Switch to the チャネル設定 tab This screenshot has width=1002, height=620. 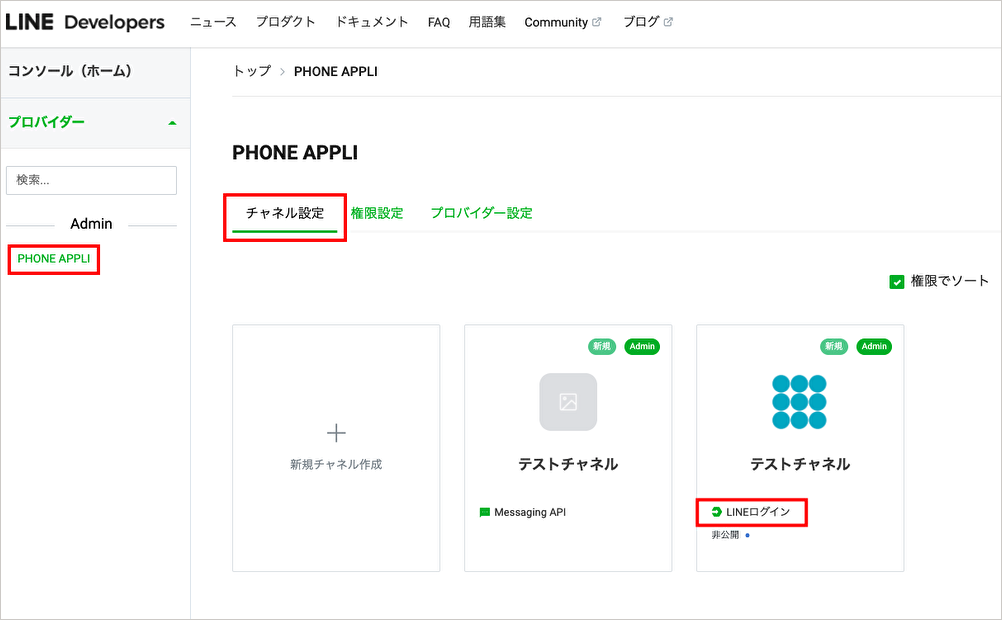pos(285,213)
